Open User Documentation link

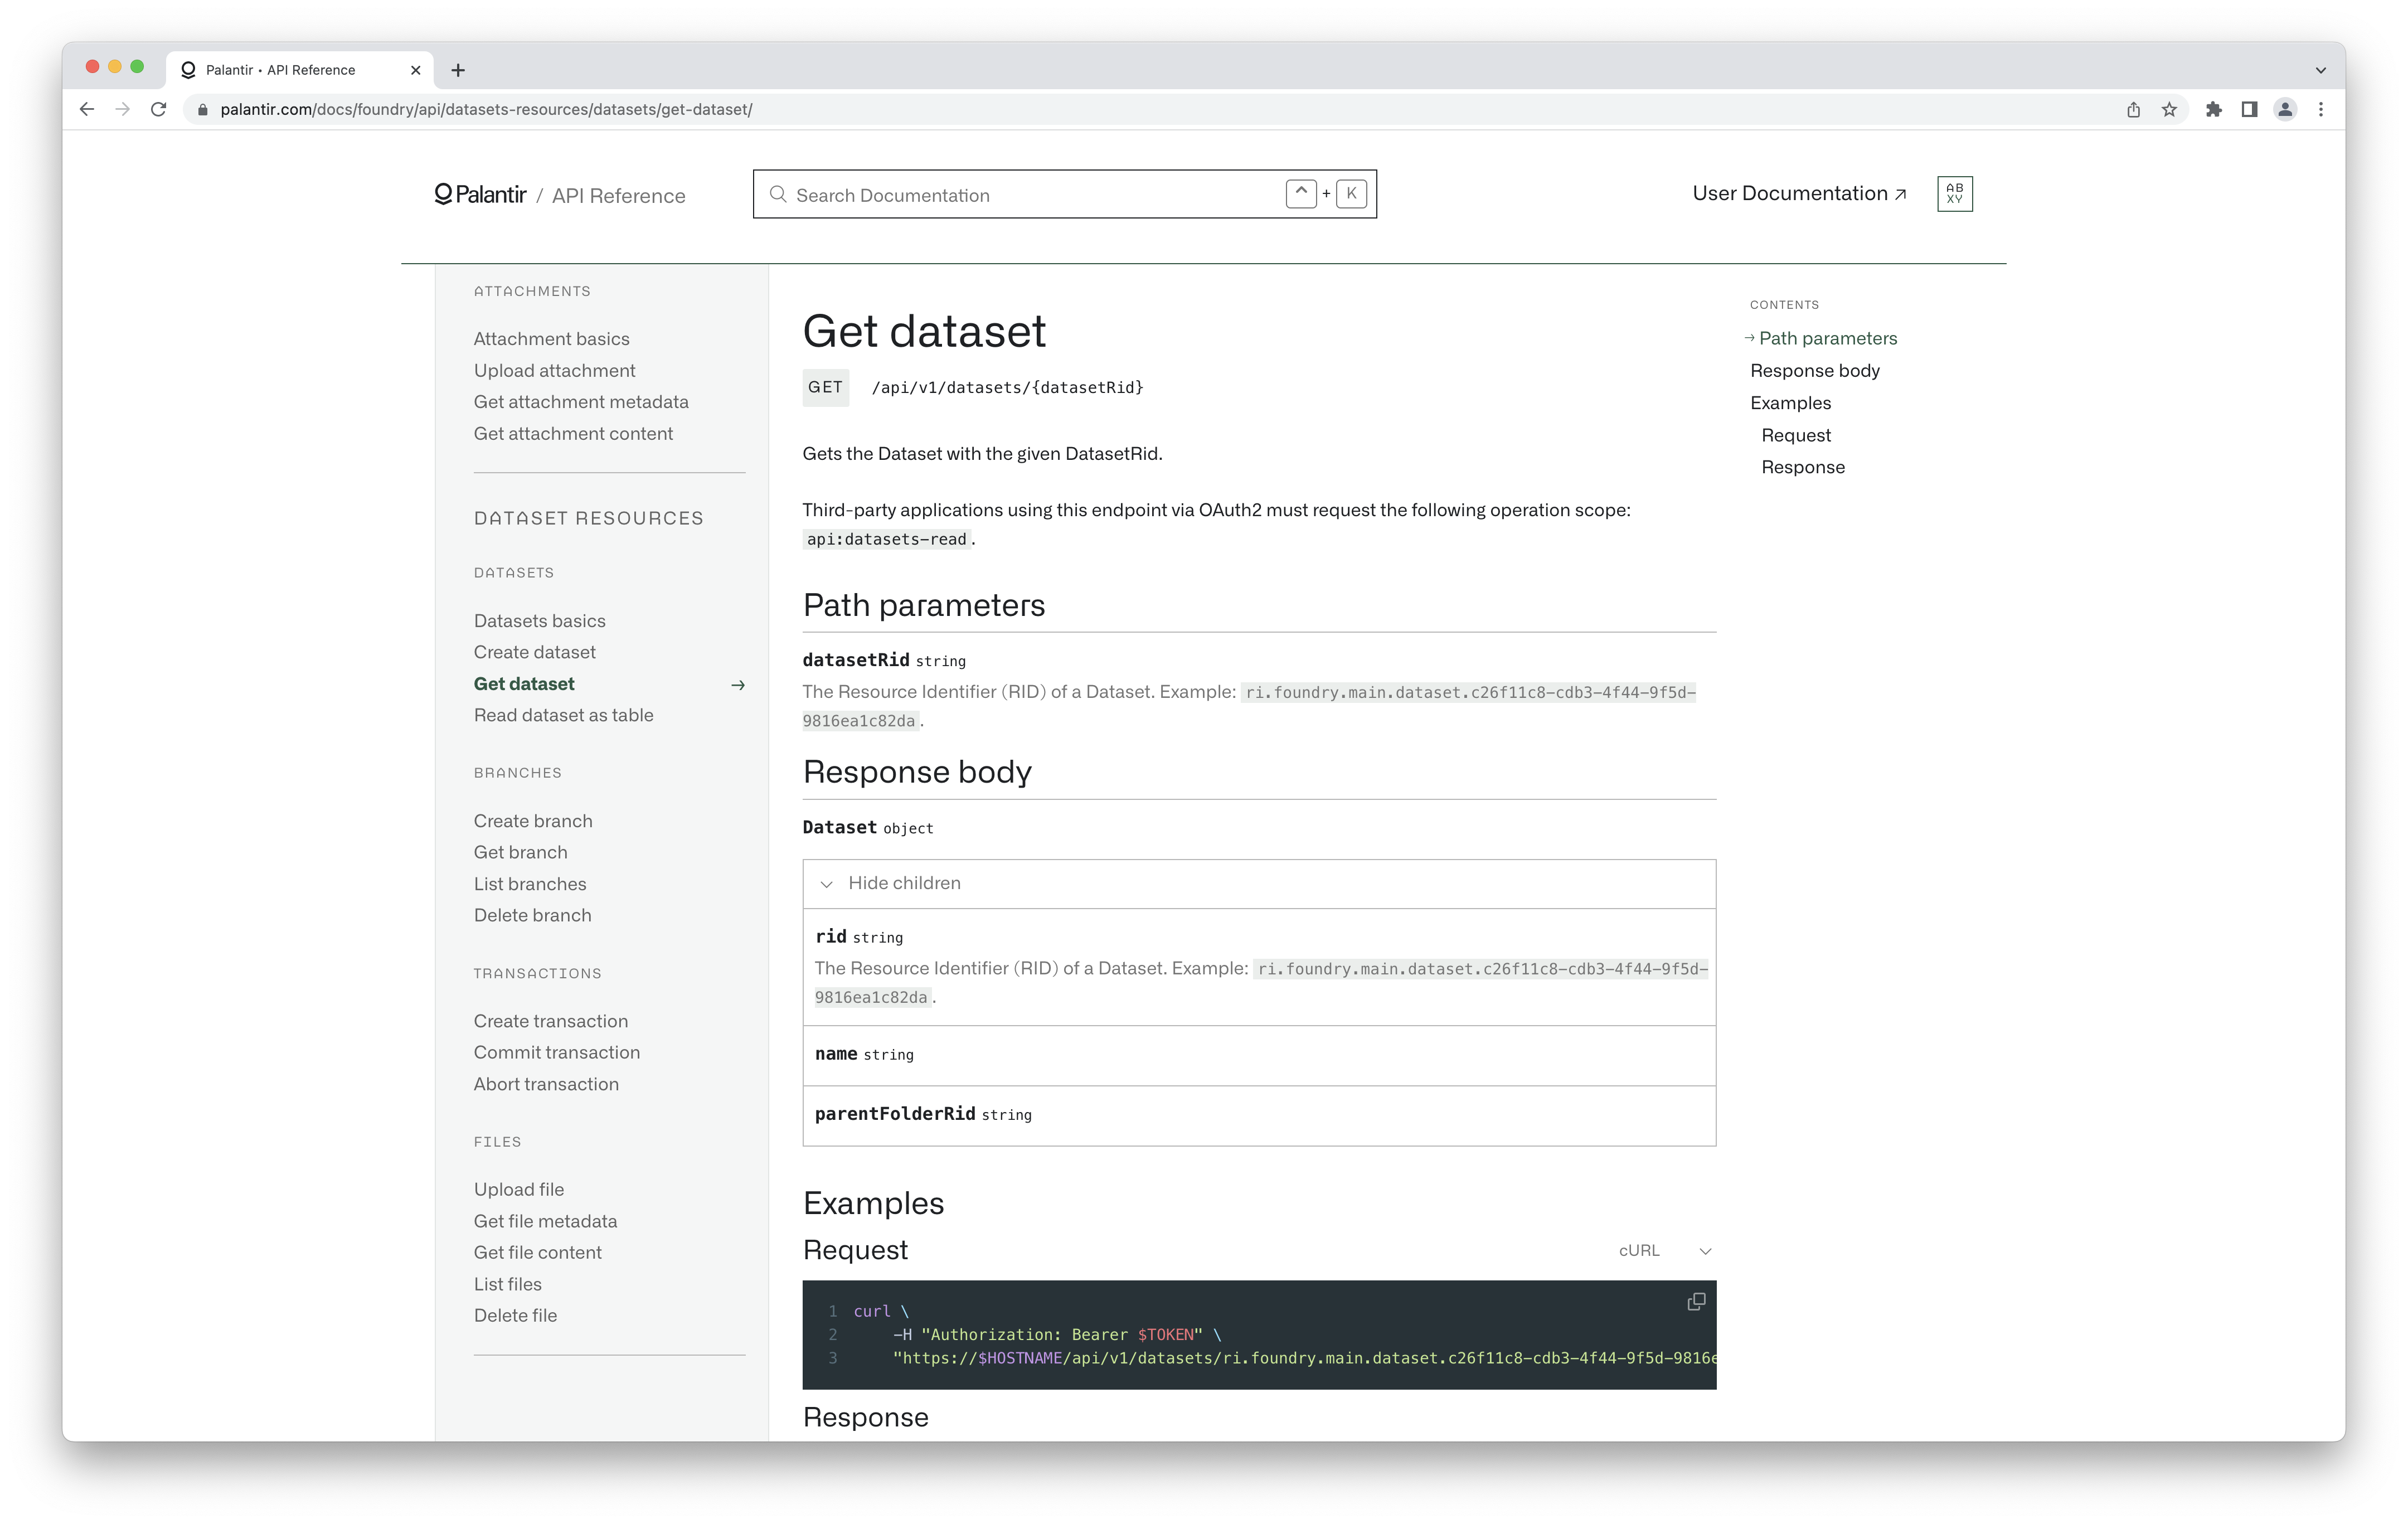tap(1799, 193)
